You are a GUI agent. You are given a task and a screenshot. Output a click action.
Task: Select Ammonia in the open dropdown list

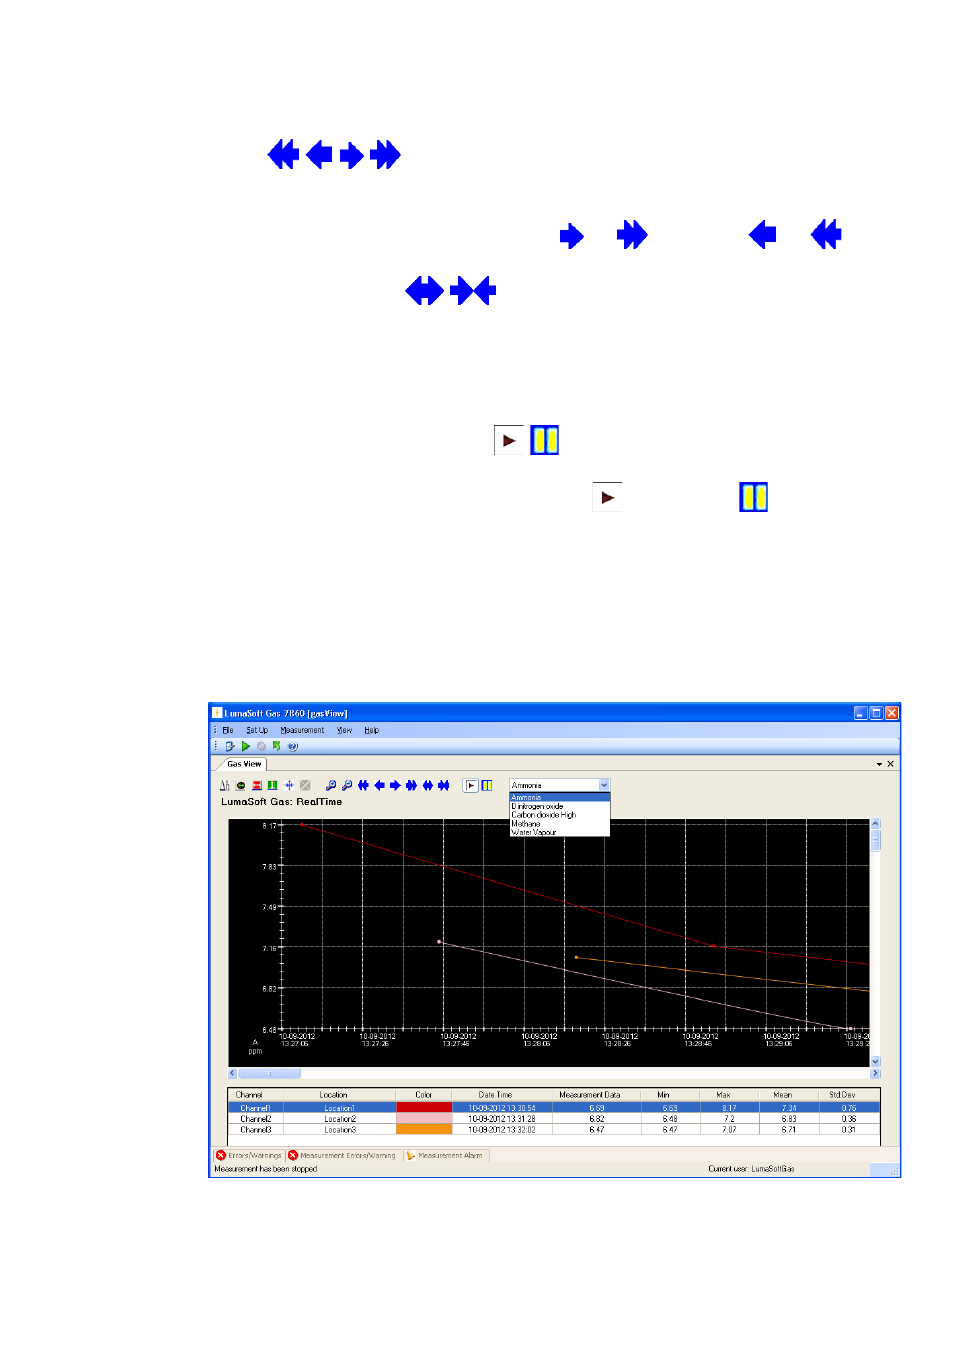coord(559,797)
